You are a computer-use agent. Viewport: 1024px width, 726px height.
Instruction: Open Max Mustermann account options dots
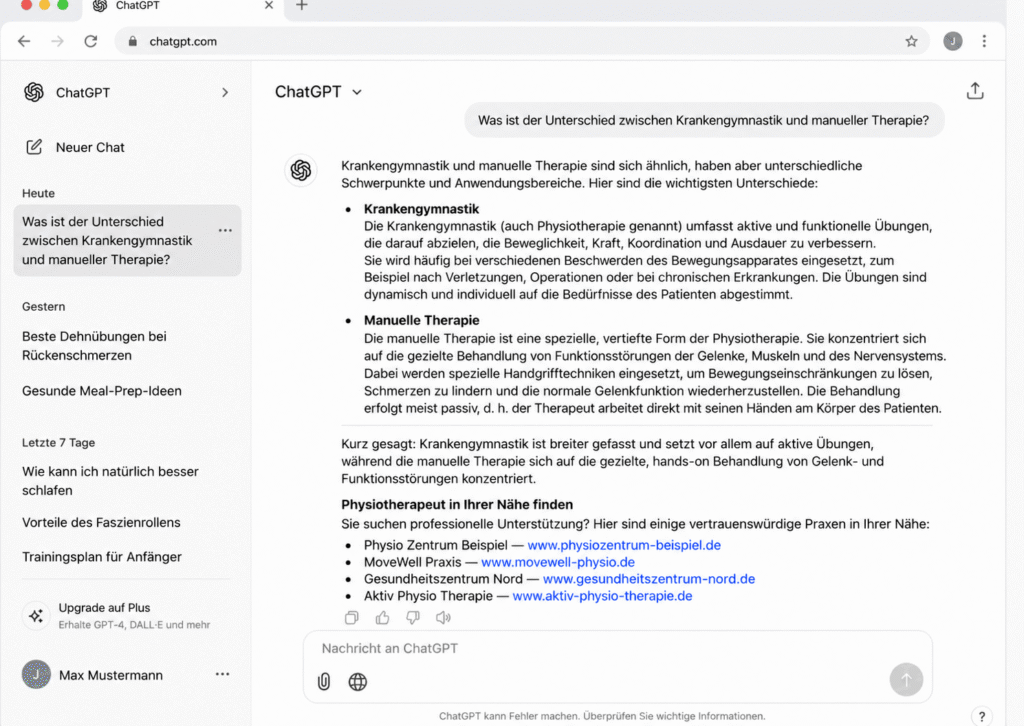(x=222, y=674)
